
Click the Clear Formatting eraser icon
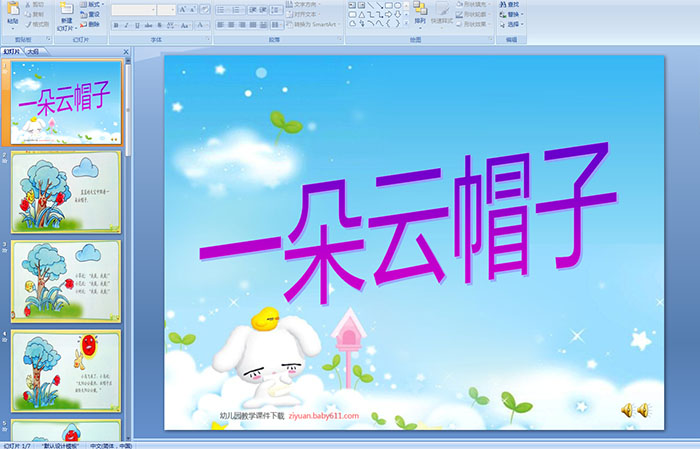coord(205,9)
